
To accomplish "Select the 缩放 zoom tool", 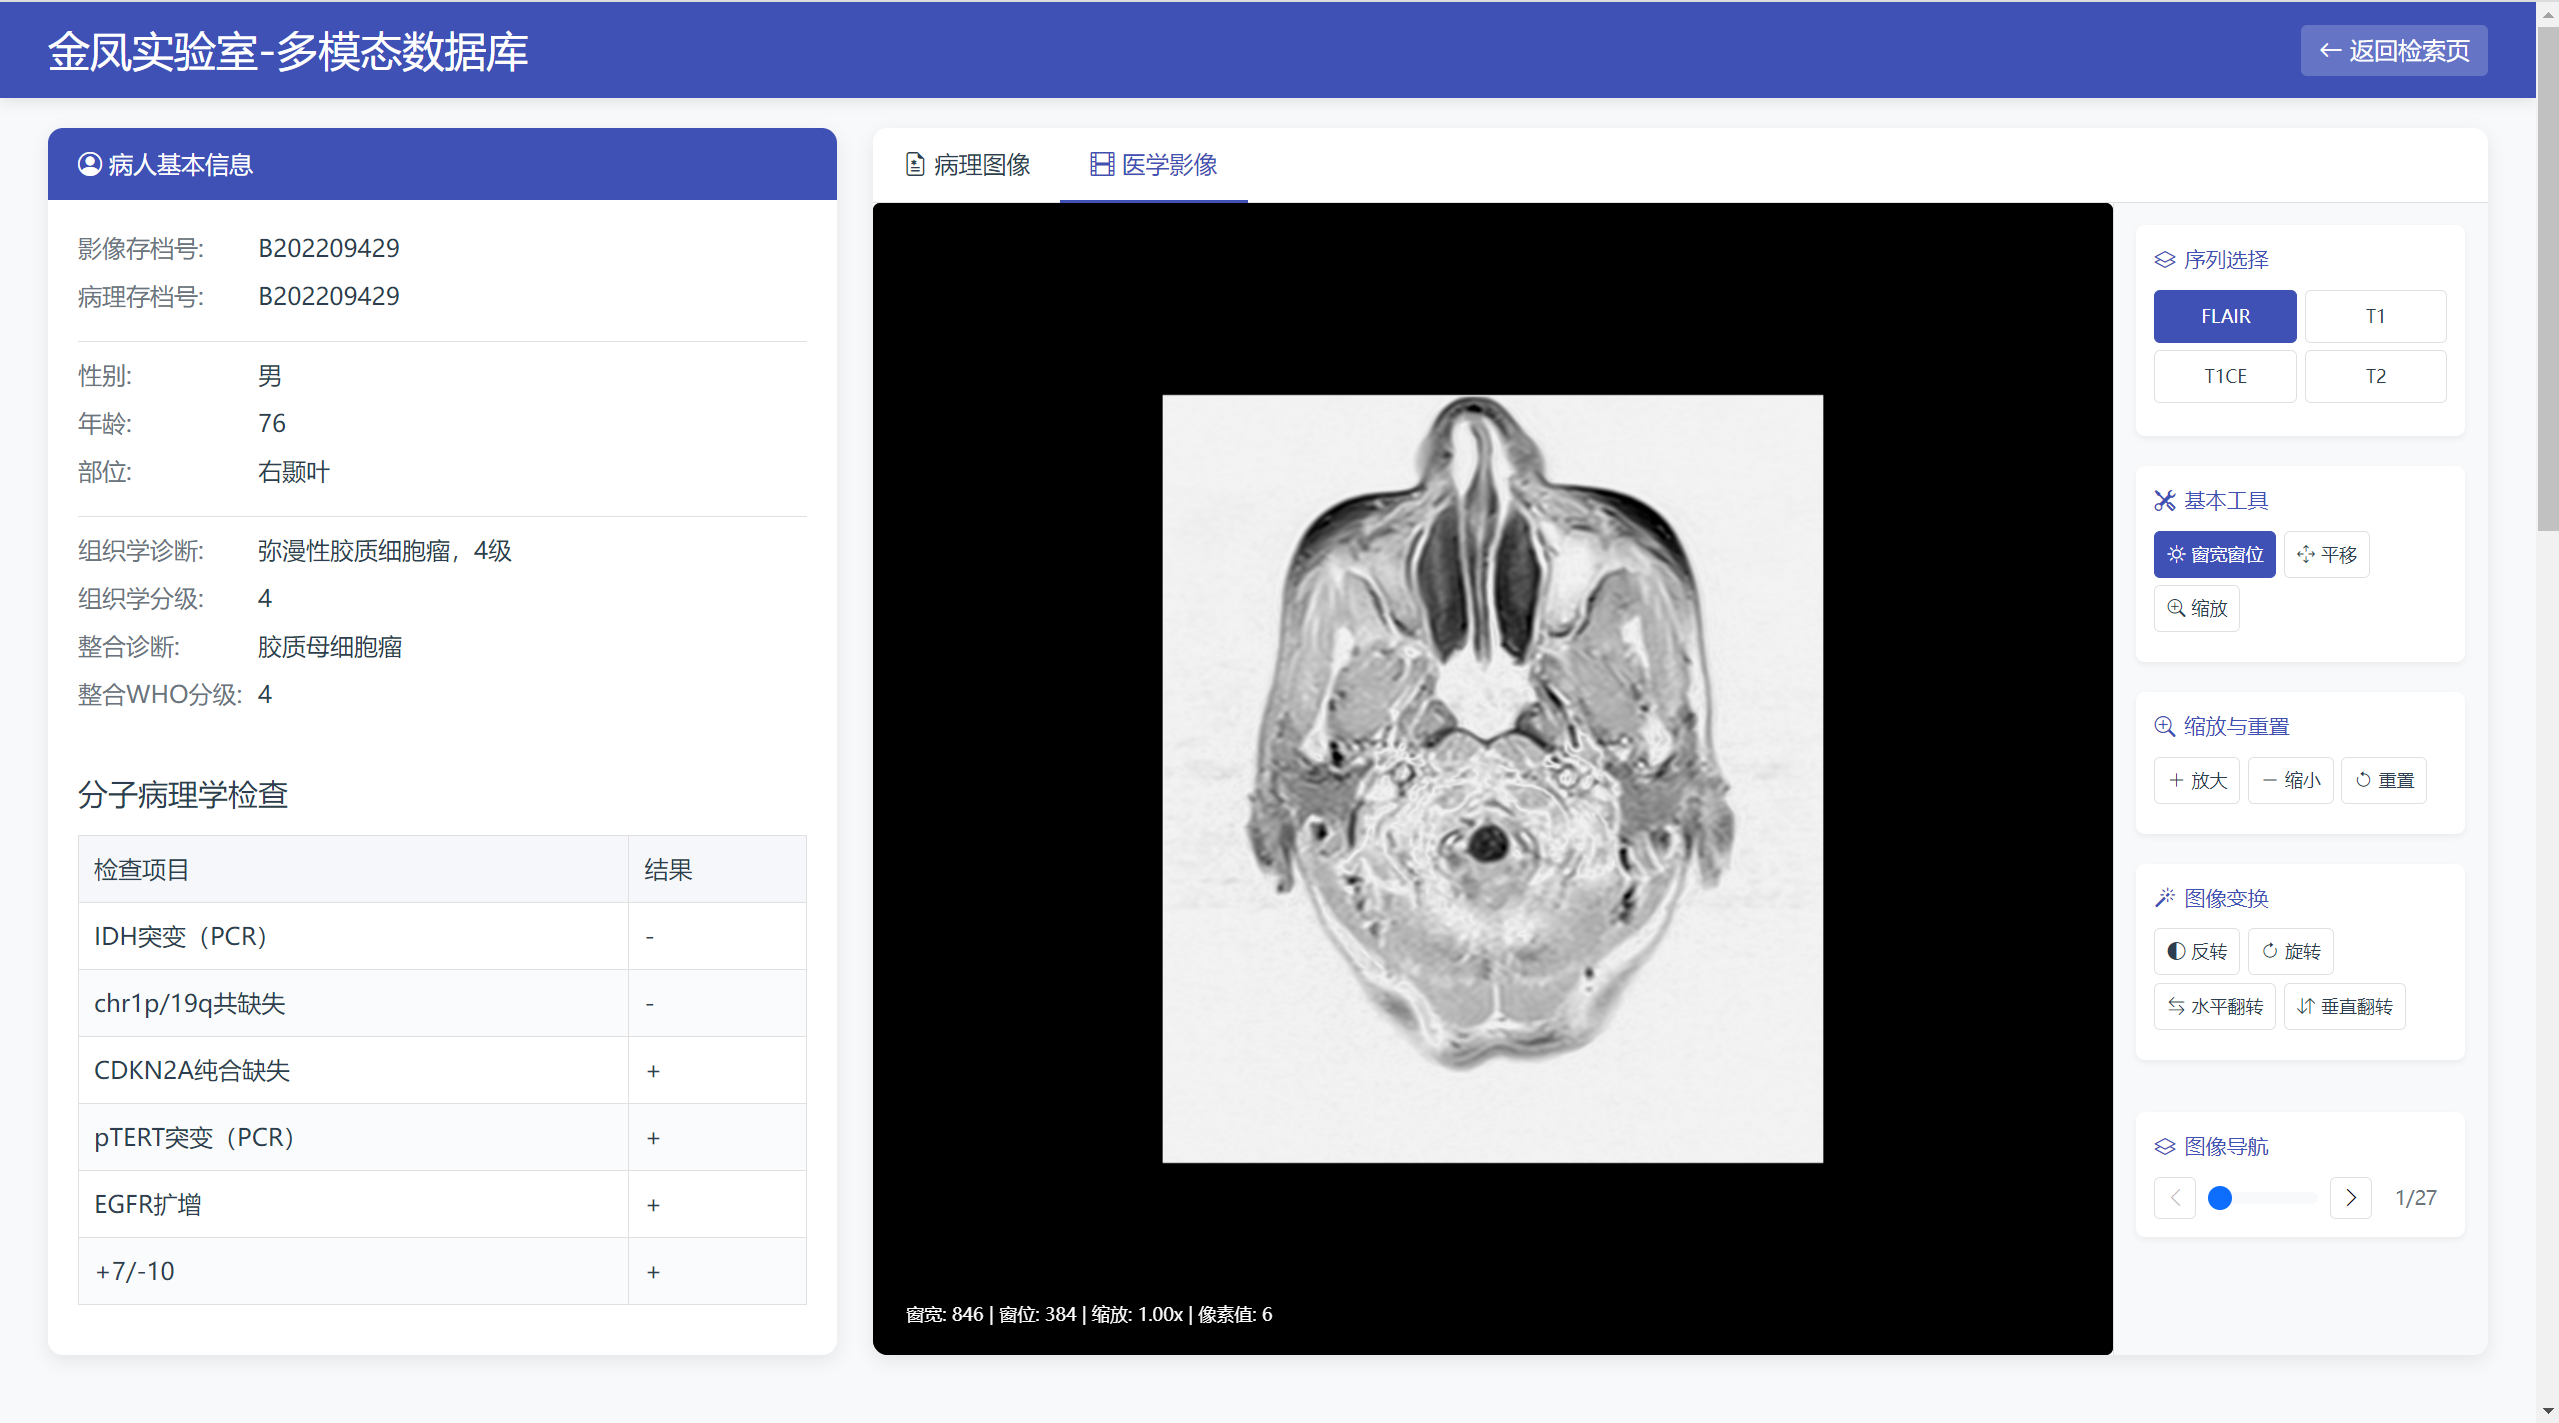I will point(2196,608).
